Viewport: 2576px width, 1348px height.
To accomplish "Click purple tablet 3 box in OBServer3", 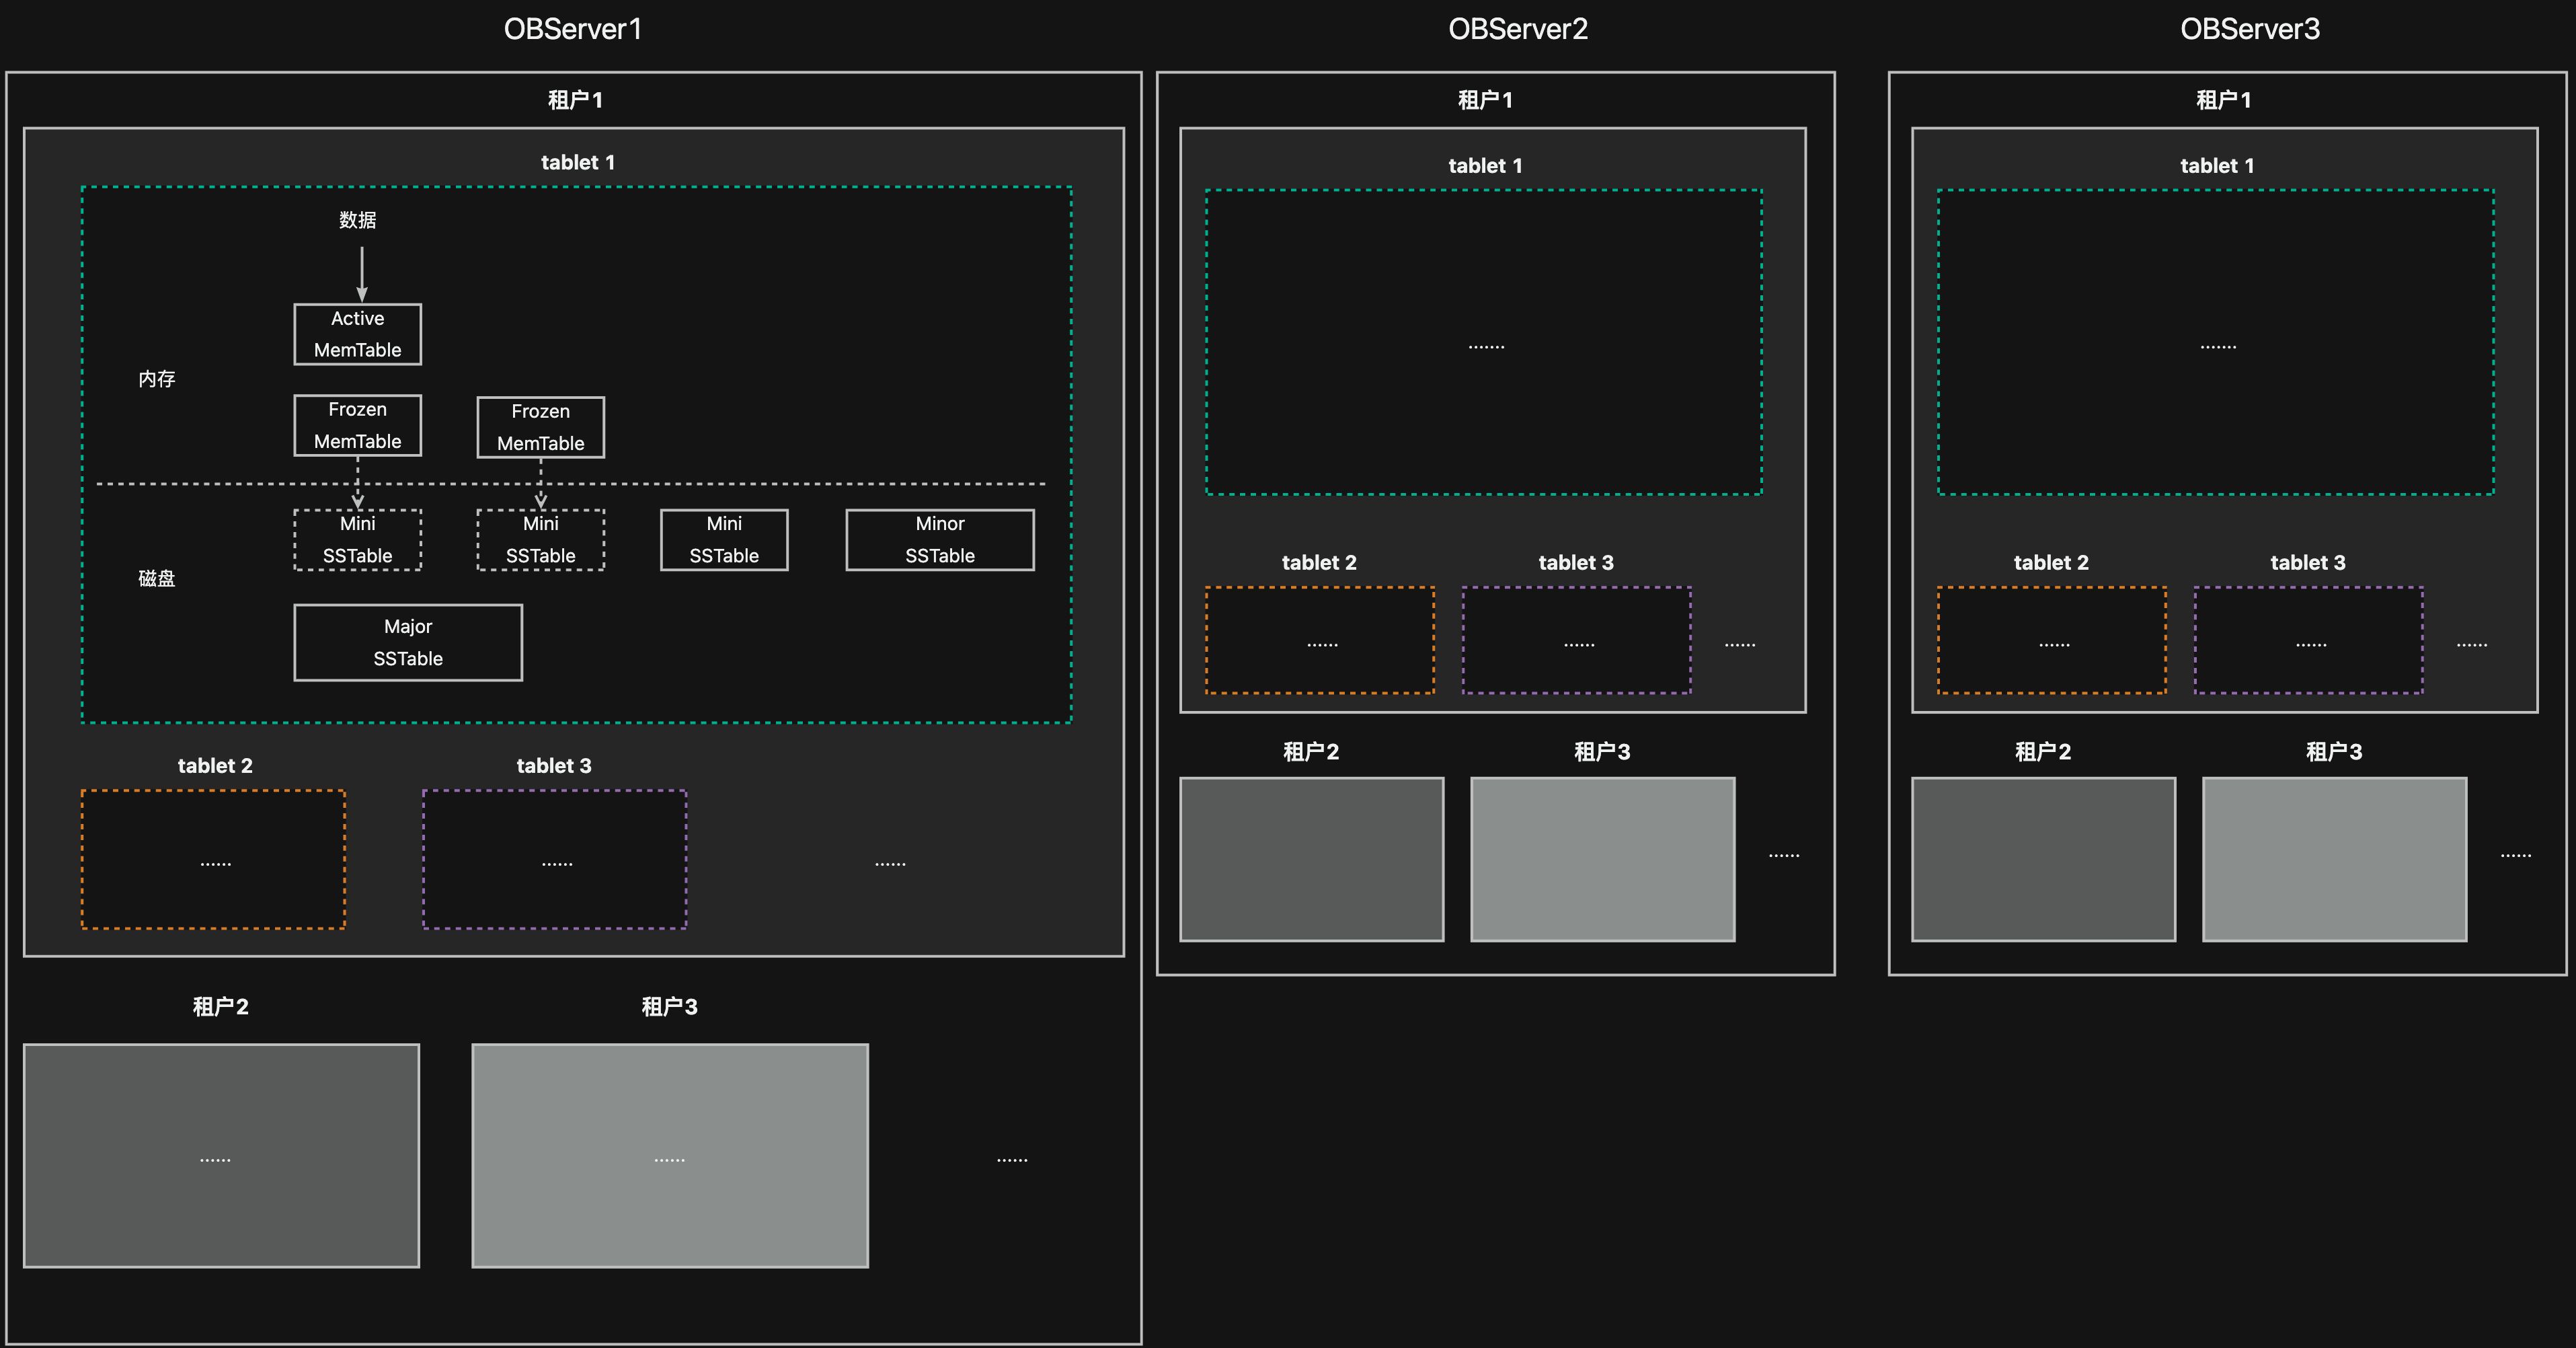I will coord(2308,640).
